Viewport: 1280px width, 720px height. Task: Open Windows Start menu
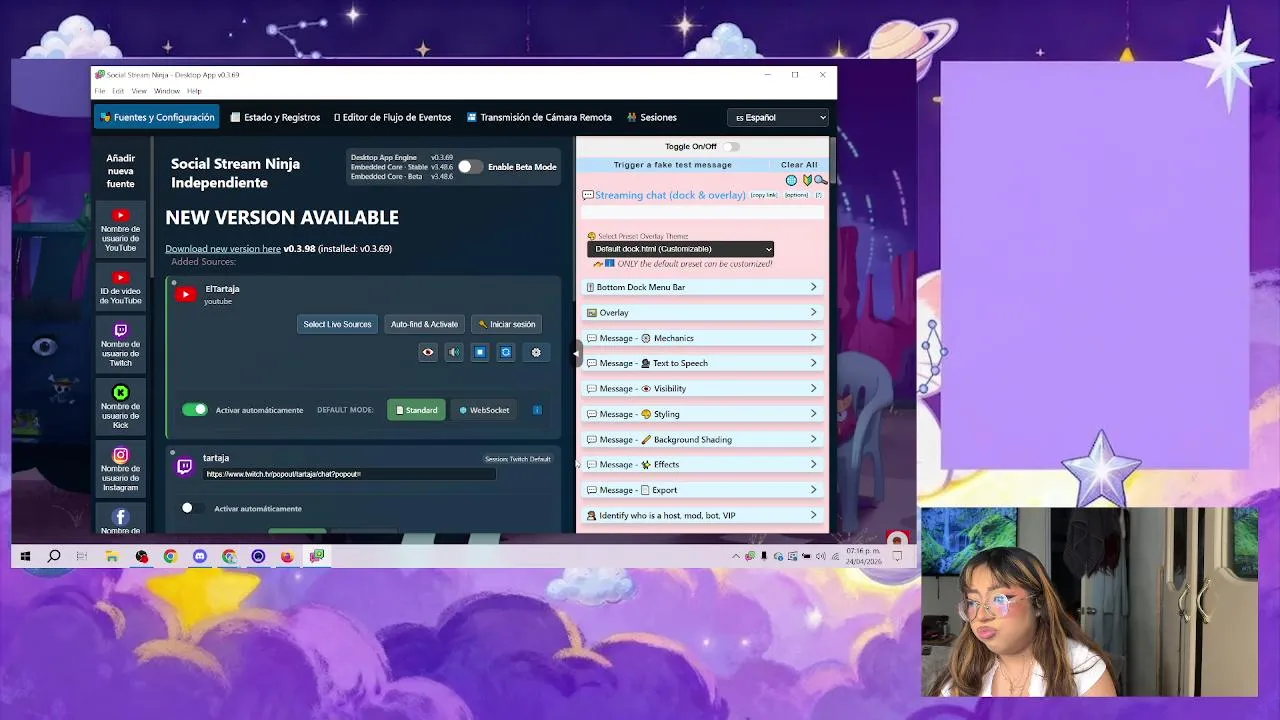point(25,556)
